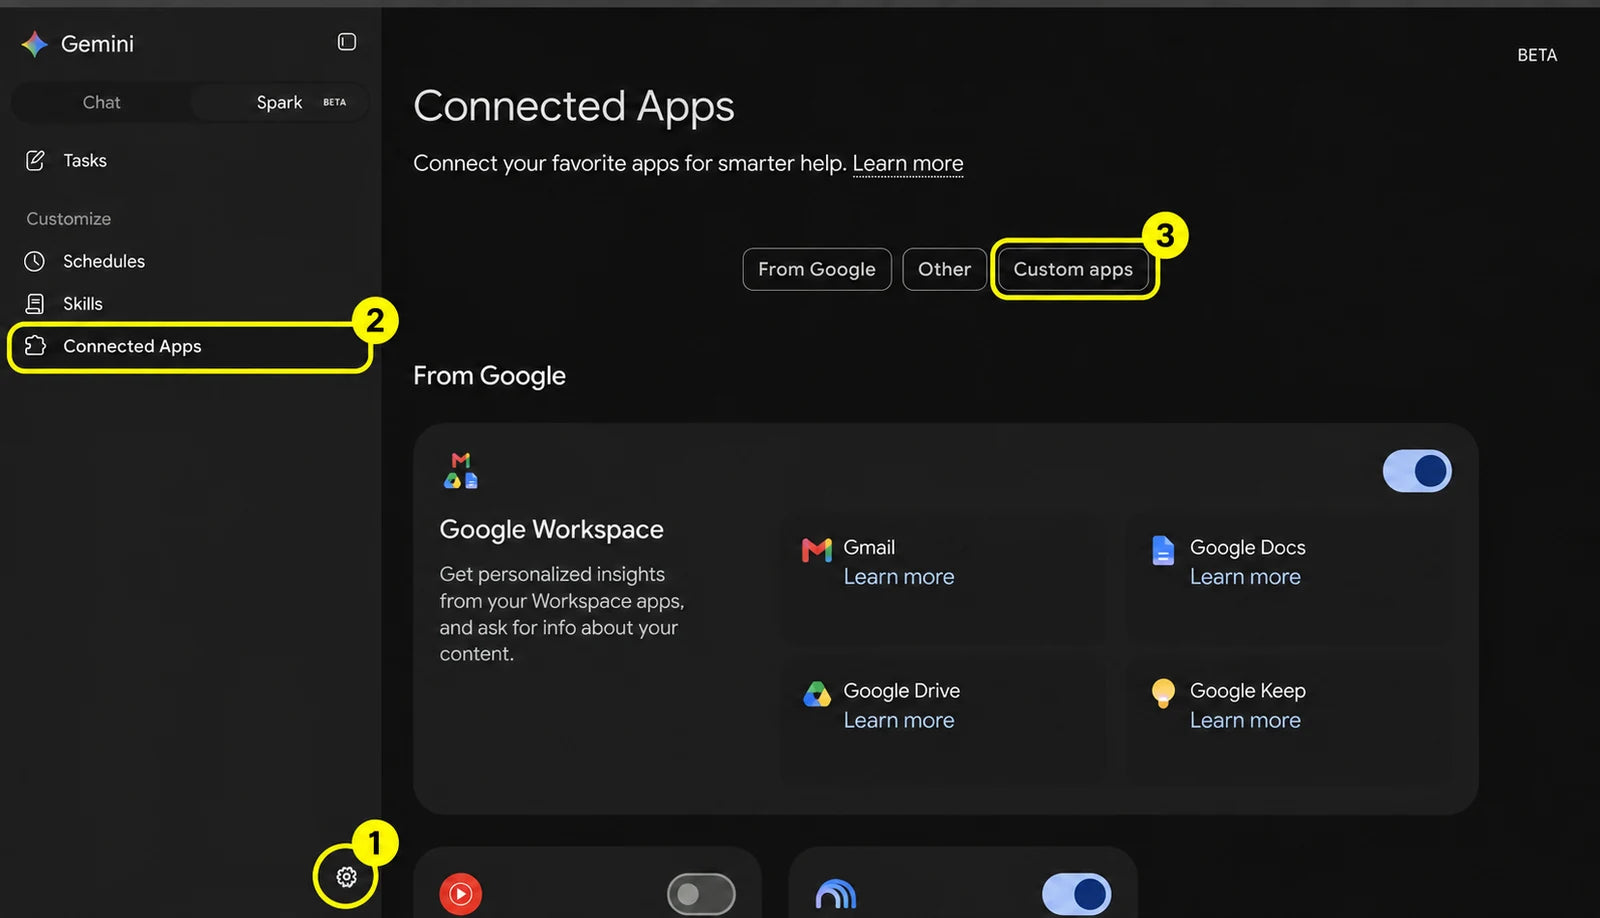The image size is (1600, 918).
Task: Click the BETA label at top right
Action: pyautogui.click(x=1537, y=55)
